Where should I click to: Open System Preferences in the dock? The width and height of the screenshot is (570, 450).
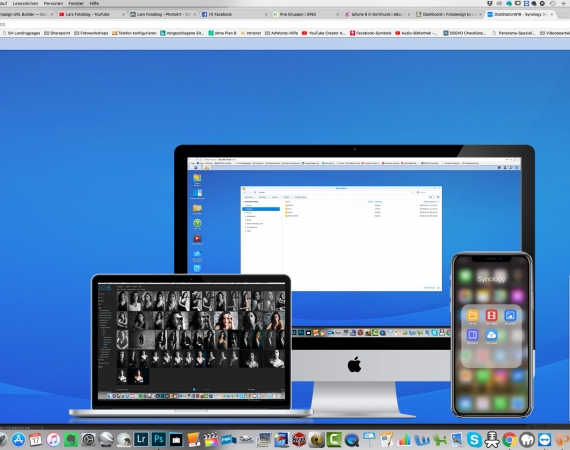[x=89, y=439]
